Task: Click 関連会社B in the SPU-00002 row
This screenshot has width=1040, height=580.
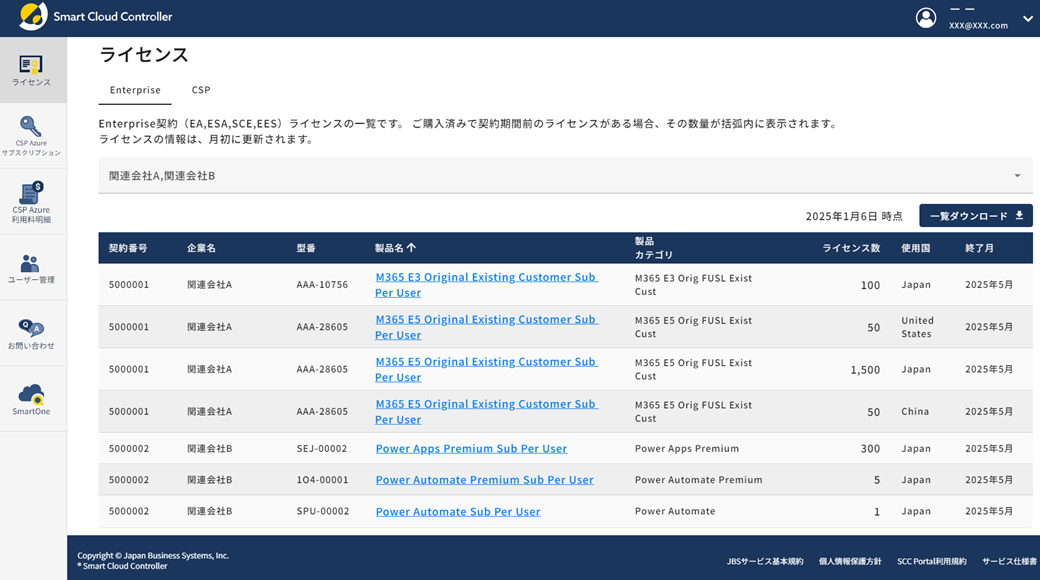Action: (210, 512)
